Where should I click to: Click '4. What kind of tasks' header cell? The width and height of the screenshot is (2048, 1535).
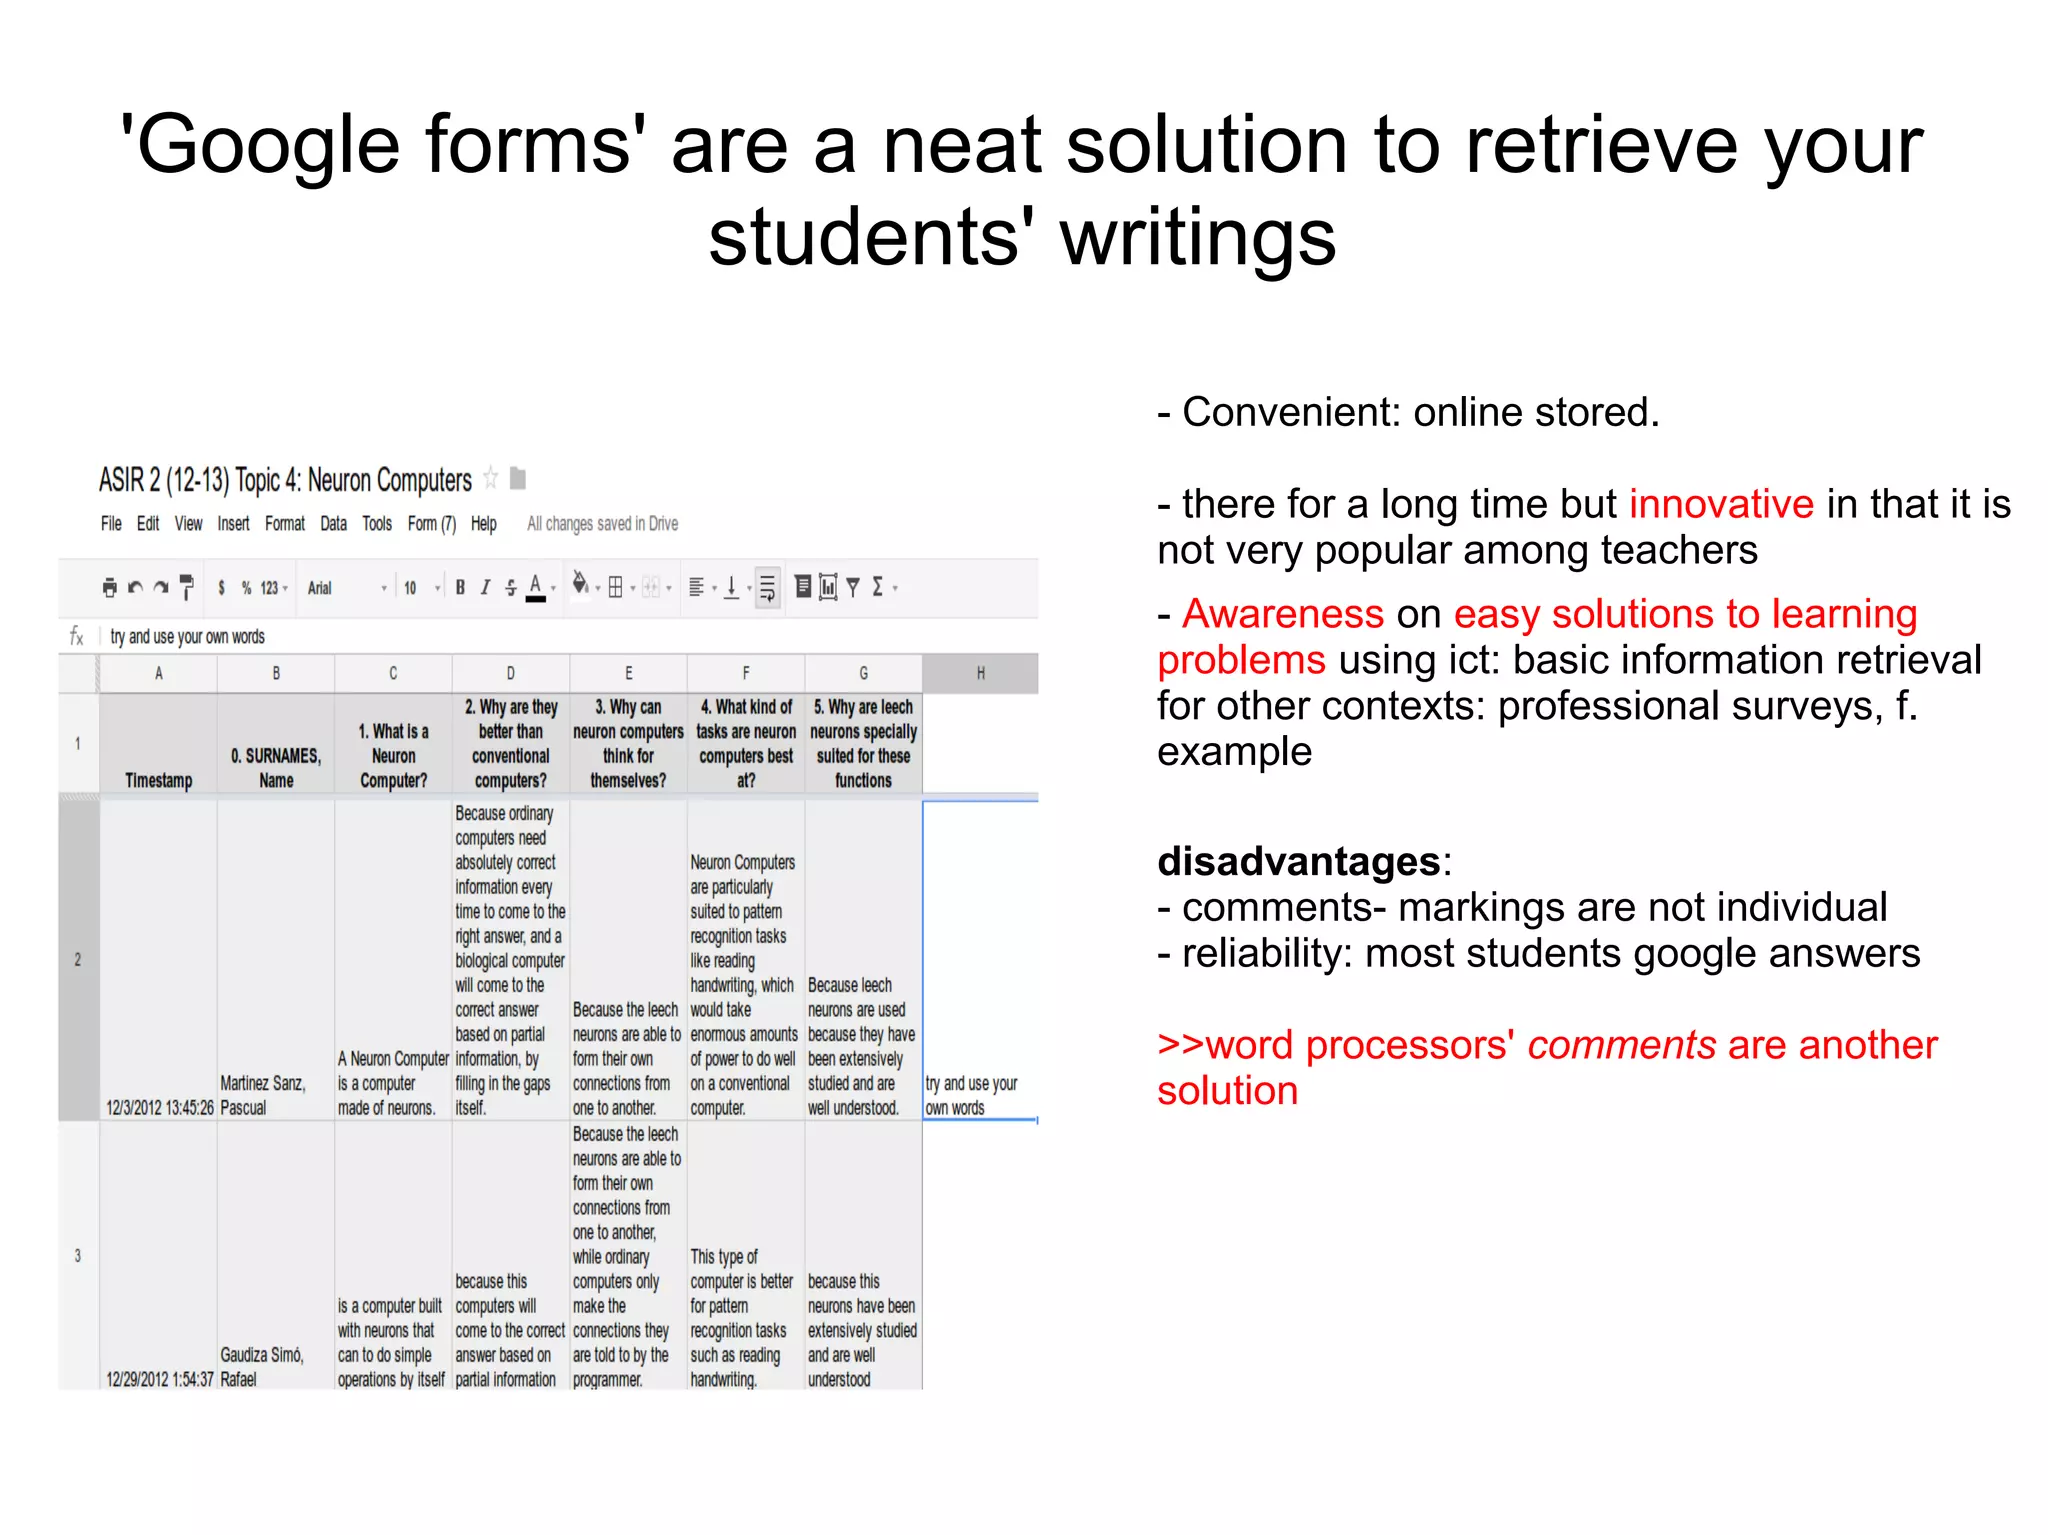click(746, 744)
